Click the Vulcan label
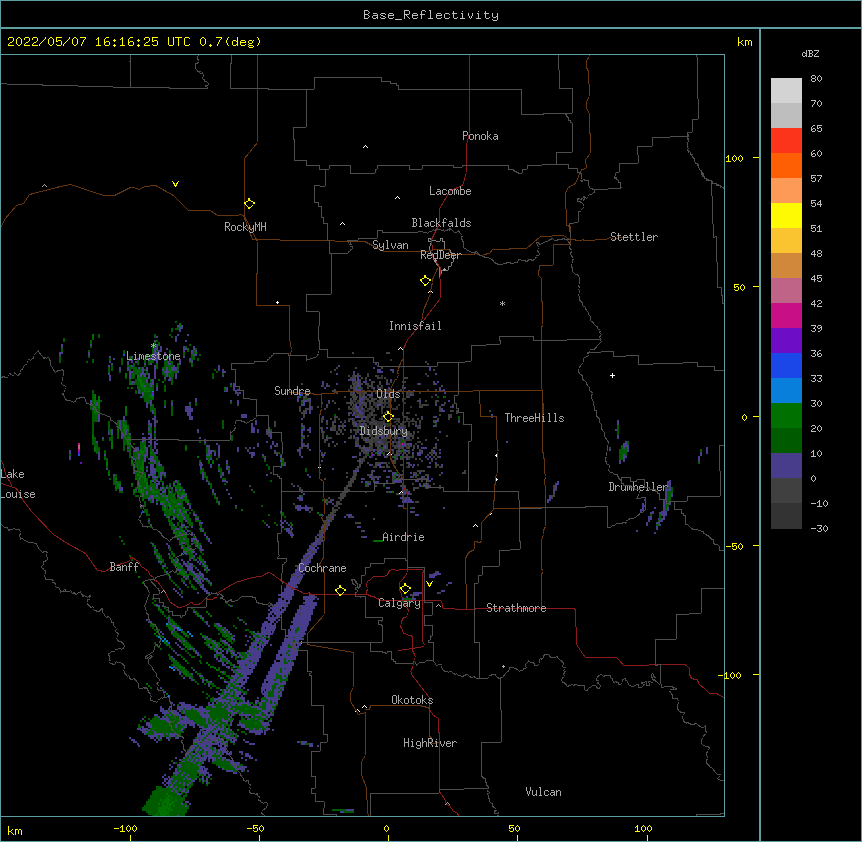The image size is (862, 842). click(x=543, y=792)
